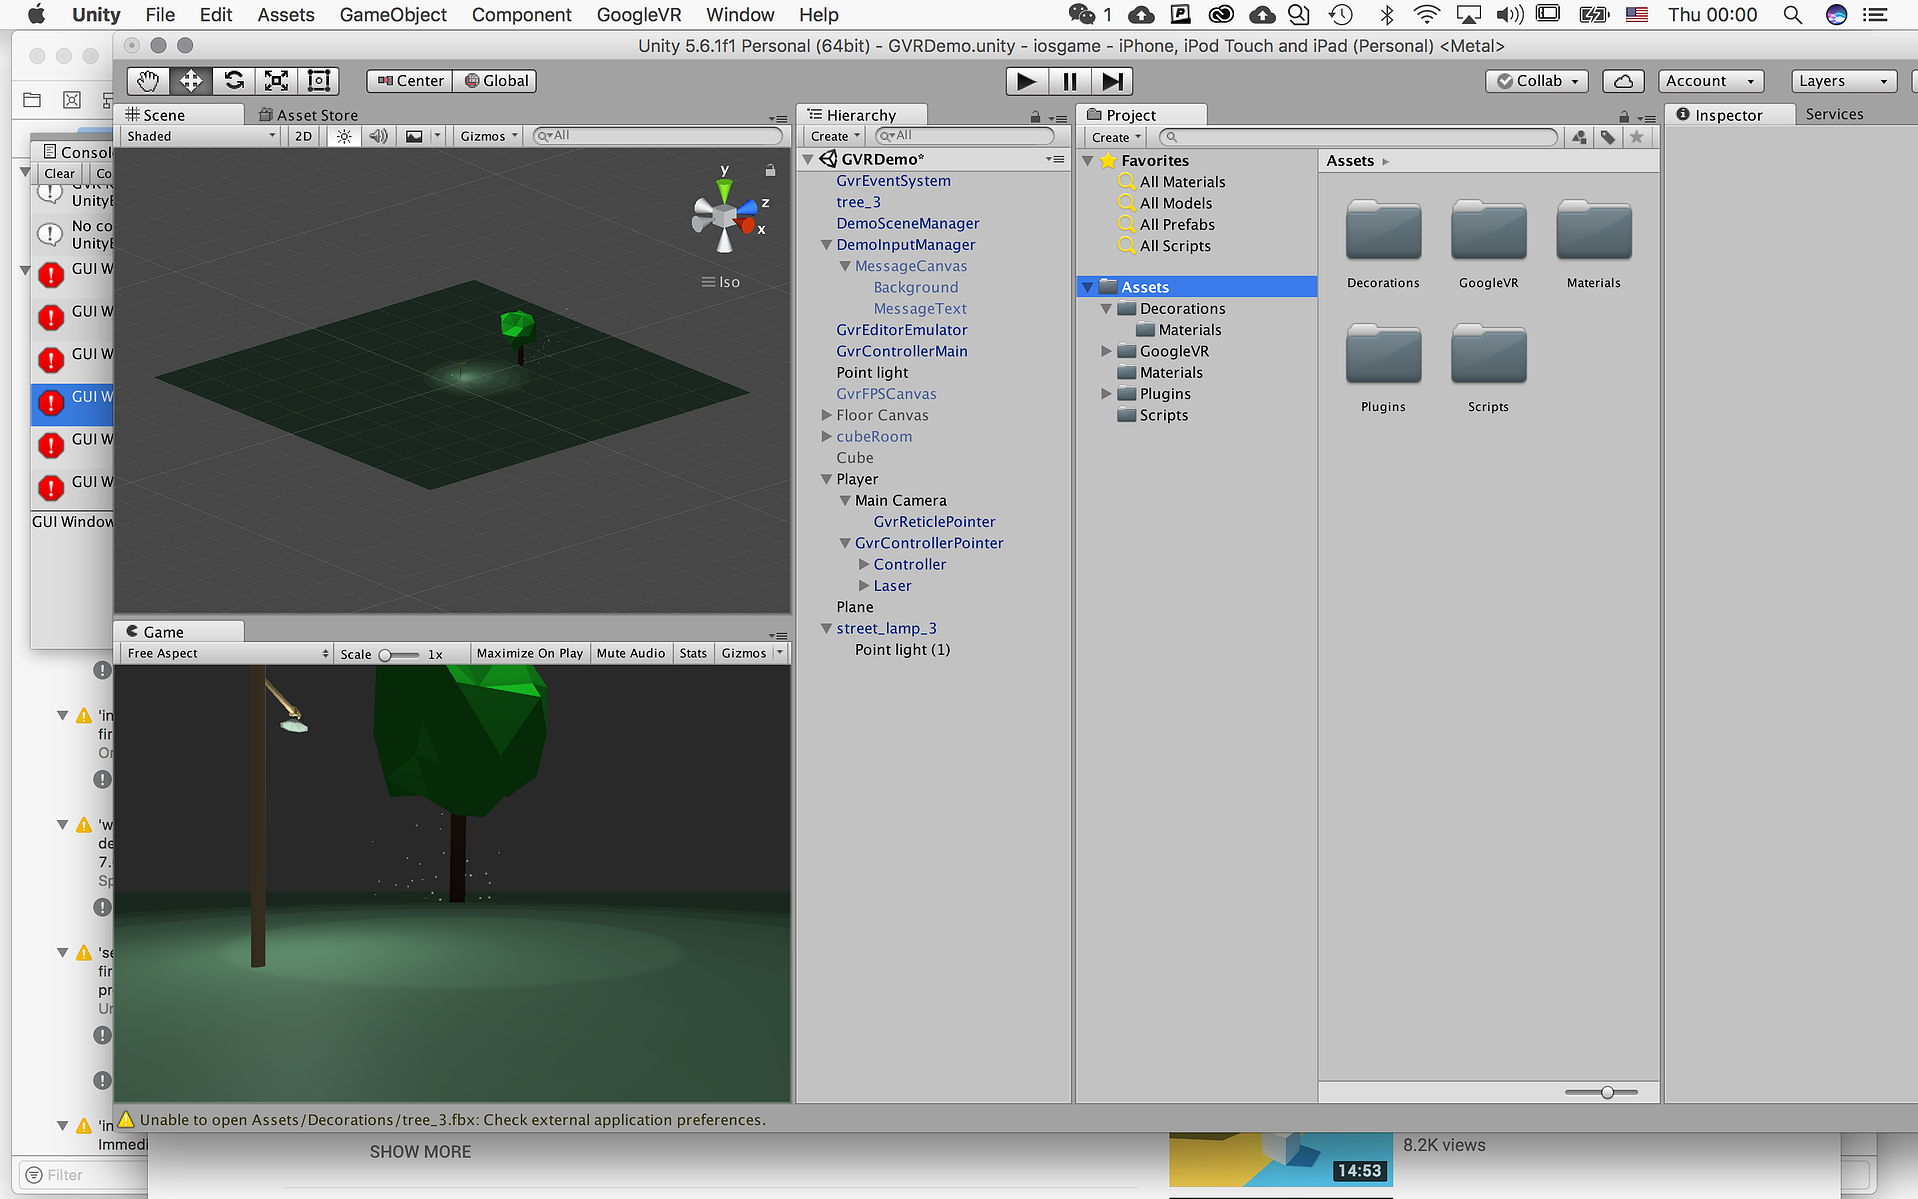Screen dimensions: 1918x1199
Task: Toggle pivot Center handle mode
Action: coord(410,81)
